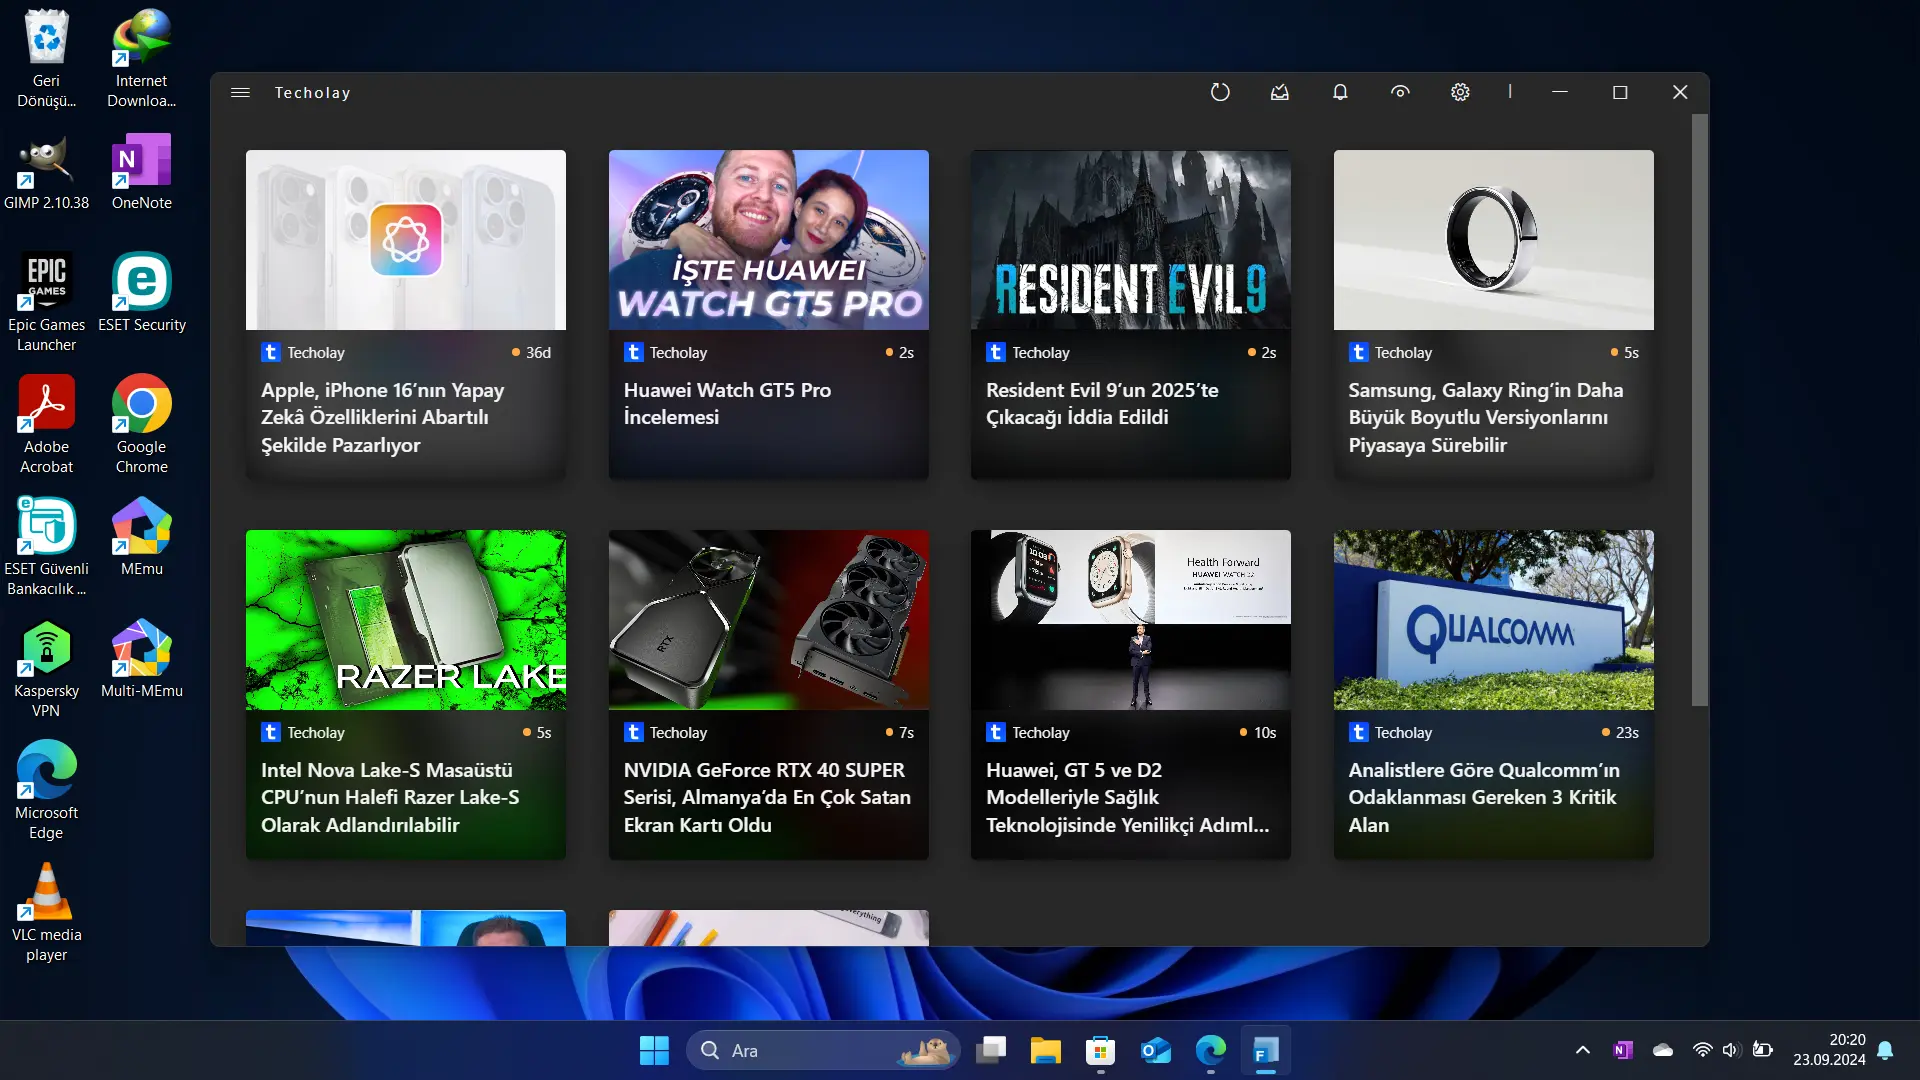Image resolution: width=1920 pixels, height=1080 pixels.
Task: Select the Adobe Acrobat desktop icon
Action: tap(46, 424)
